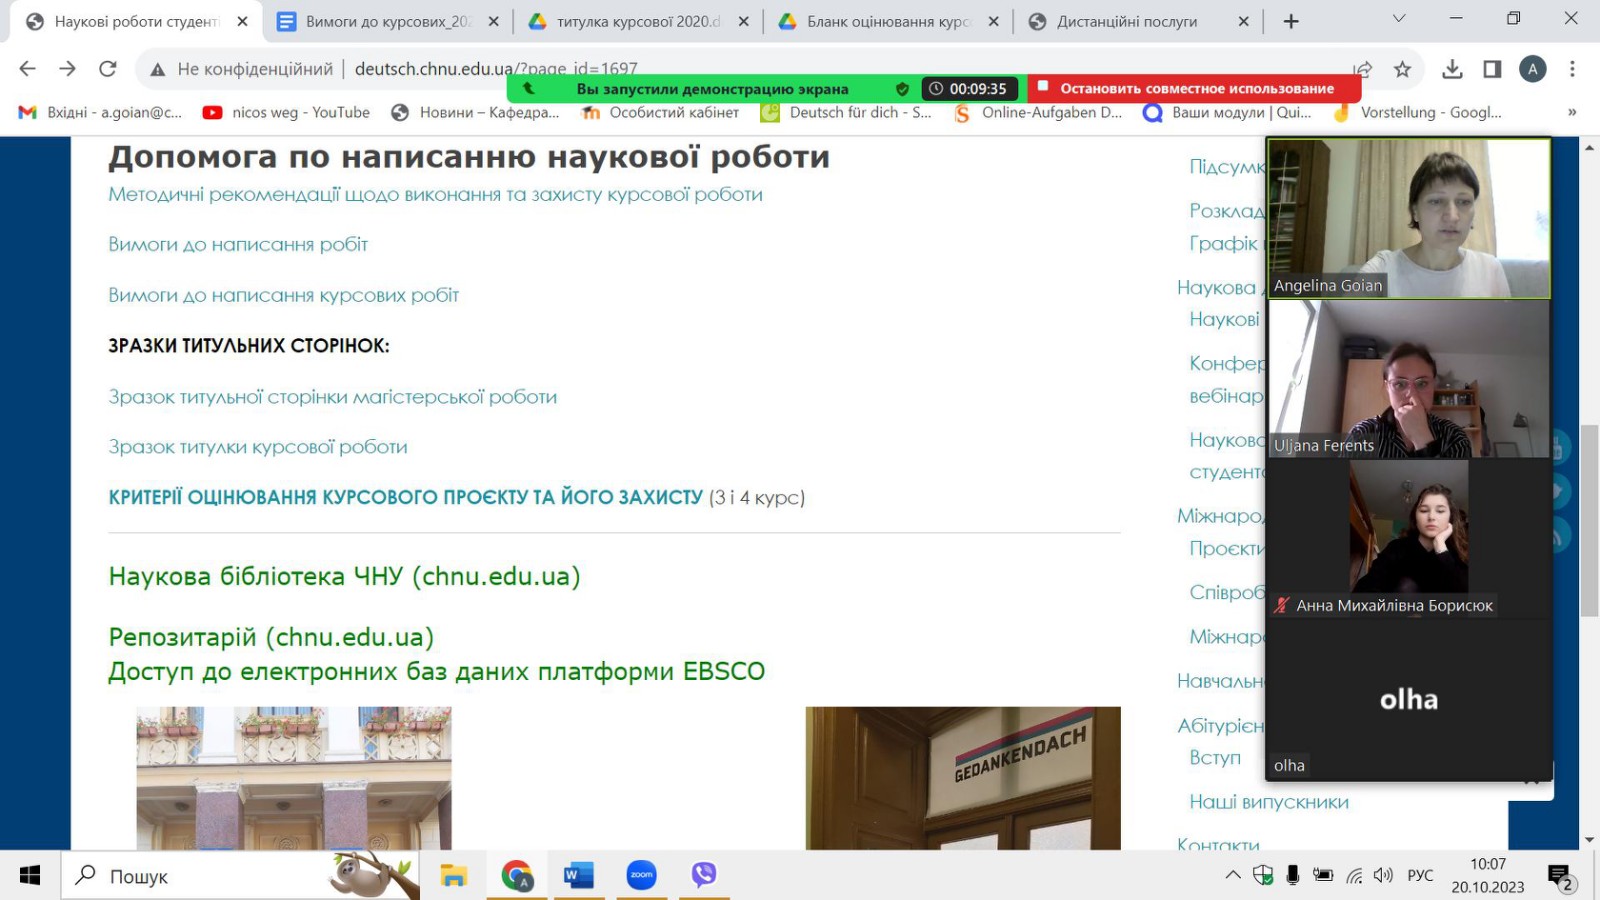The width and height of the screenshot is (1600, 900).
Task: Open the Gmail Вхідні bookmark
Action: (x=100, y=112)
